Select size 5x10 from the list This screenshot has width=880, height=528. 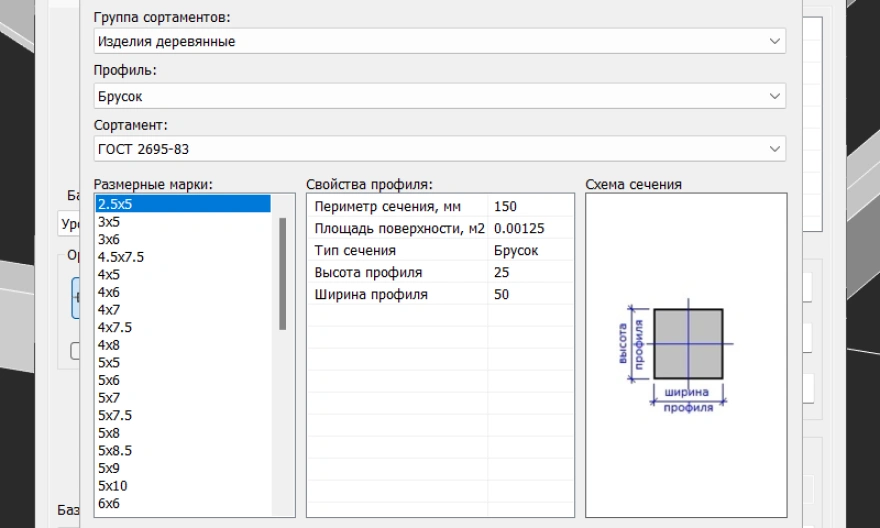(x=112, y=486)
